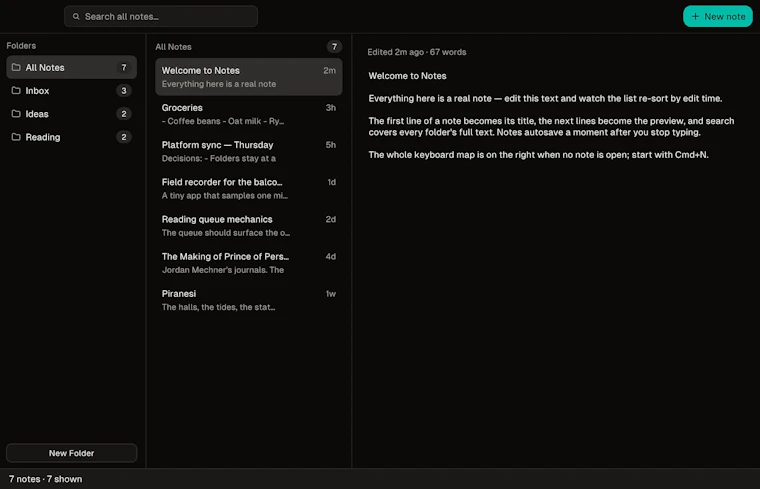Viewport: 760px width, 489px height.
Task: Click the Decisions: - Folders stay preview text
Action: [x=219, y=158]
